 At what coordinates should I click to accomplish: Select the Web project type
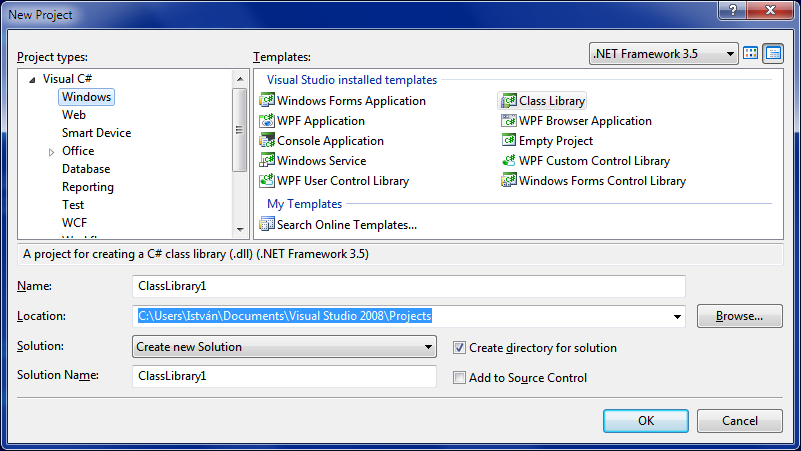[x=74, y=115]
